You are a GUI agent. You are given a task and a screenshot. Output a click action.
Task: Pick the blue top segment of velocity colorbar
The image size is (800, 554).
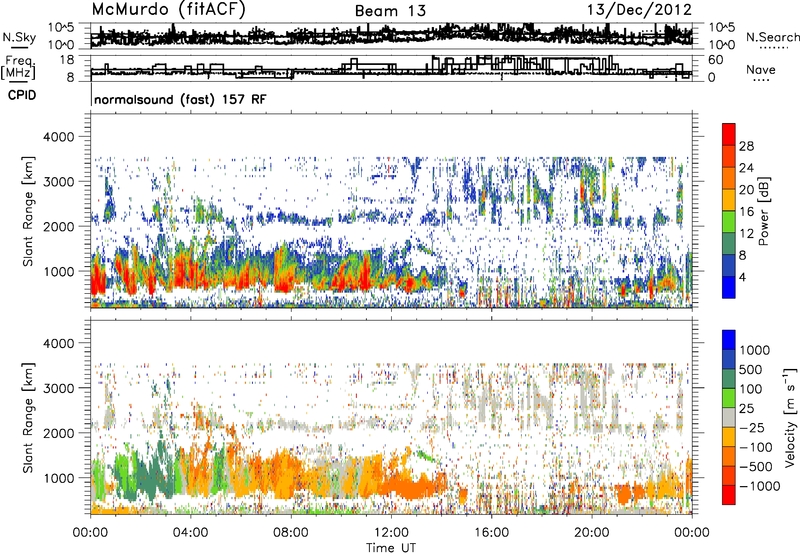[729, 340]
